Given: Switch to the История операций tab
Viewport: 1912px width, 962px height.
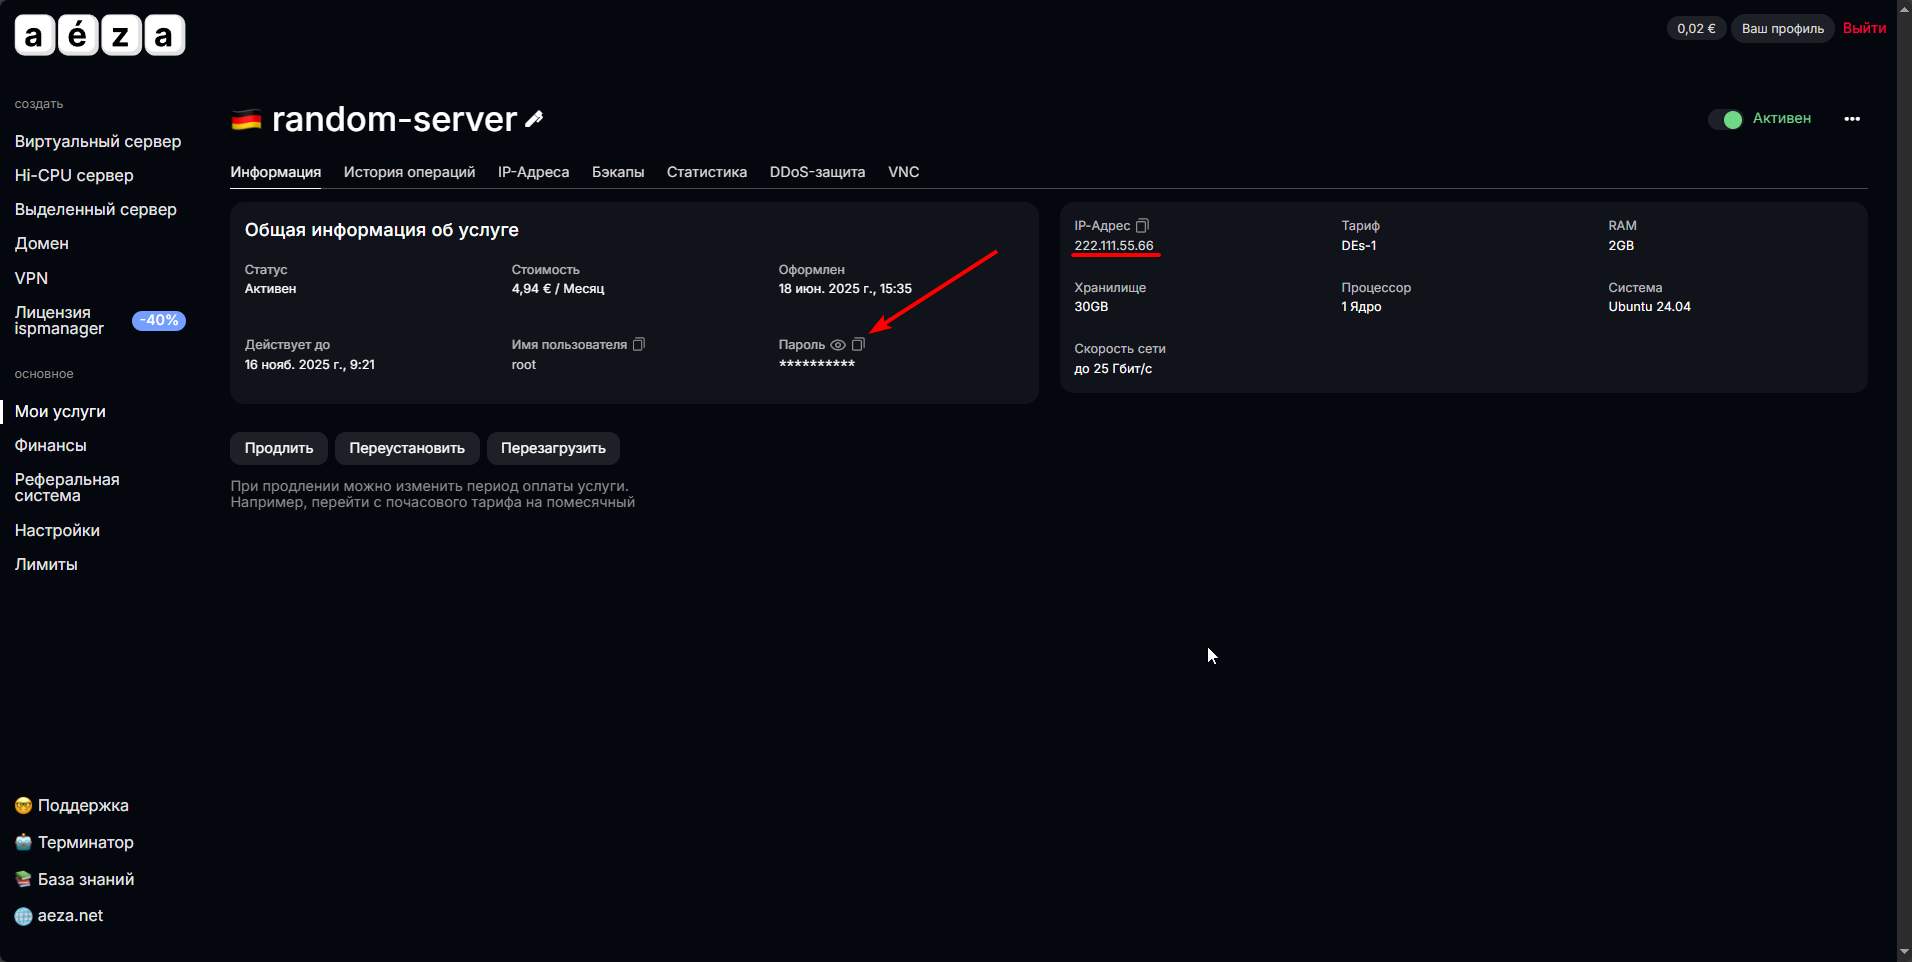Looking at the screenshot, I should (409, 172).
